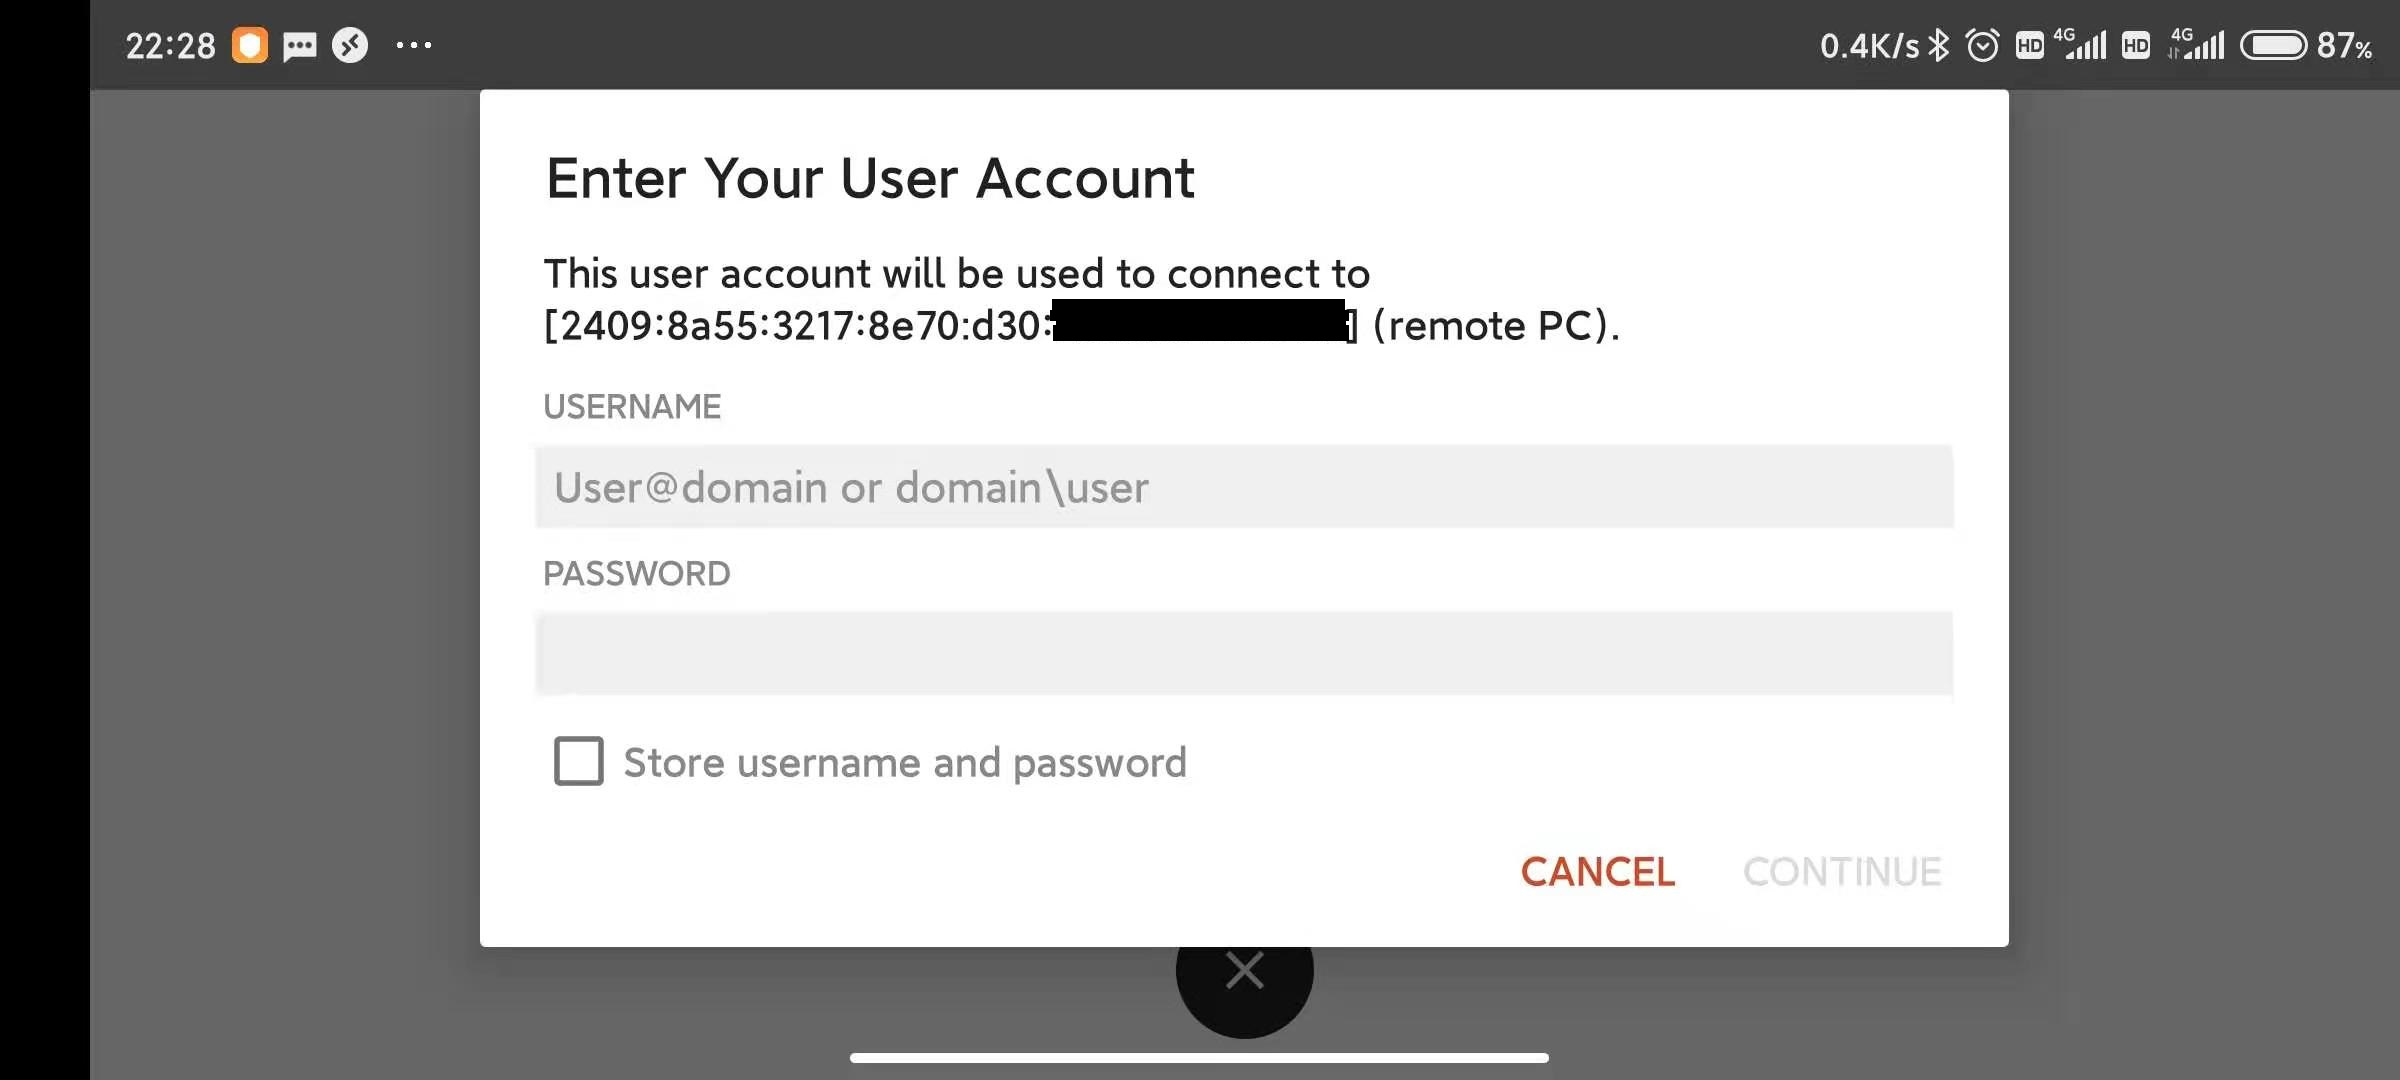
Task: Tap the Bluetooth status icon
Action: point(1939,45)
